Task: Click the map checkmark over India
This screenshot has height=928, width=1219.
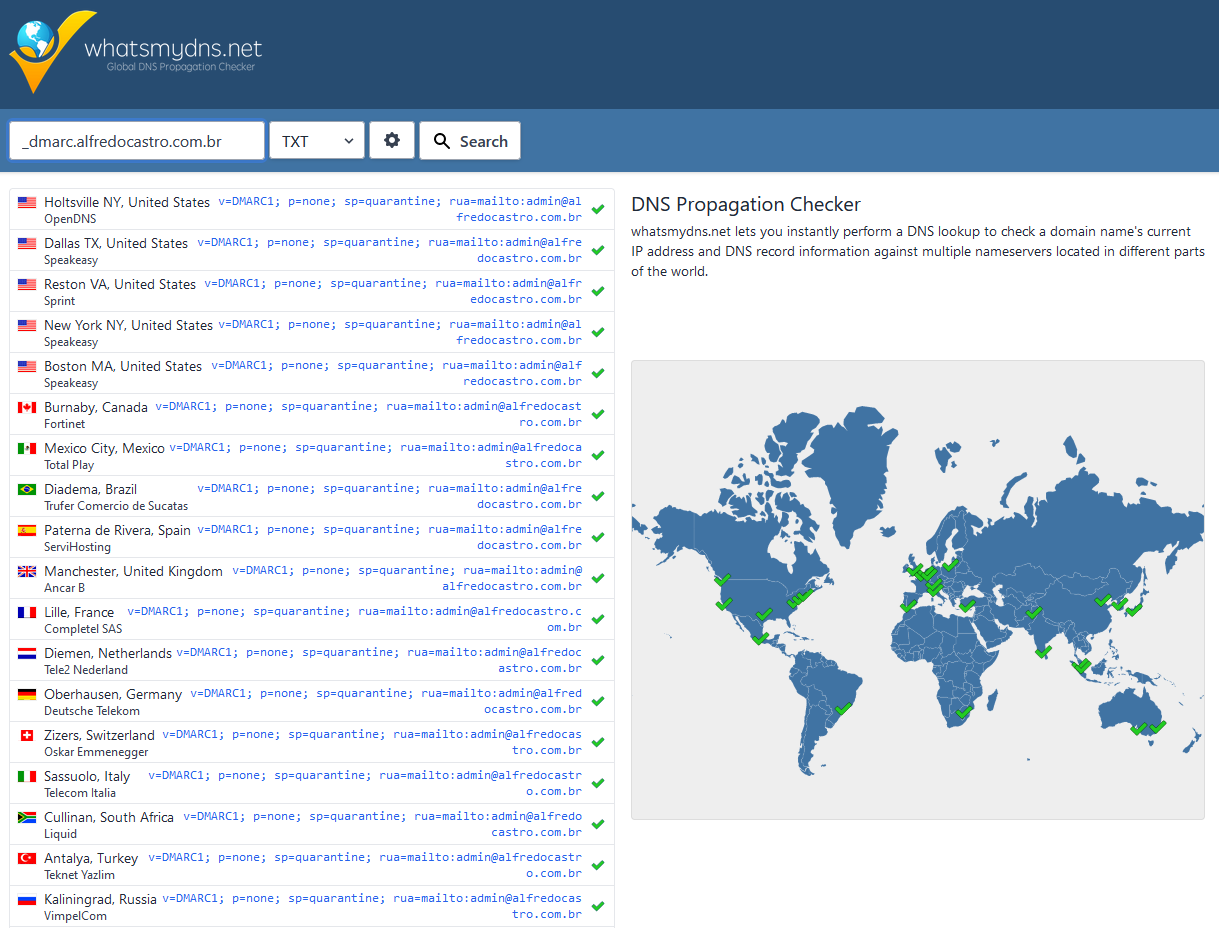Action: coord(1043,651)
